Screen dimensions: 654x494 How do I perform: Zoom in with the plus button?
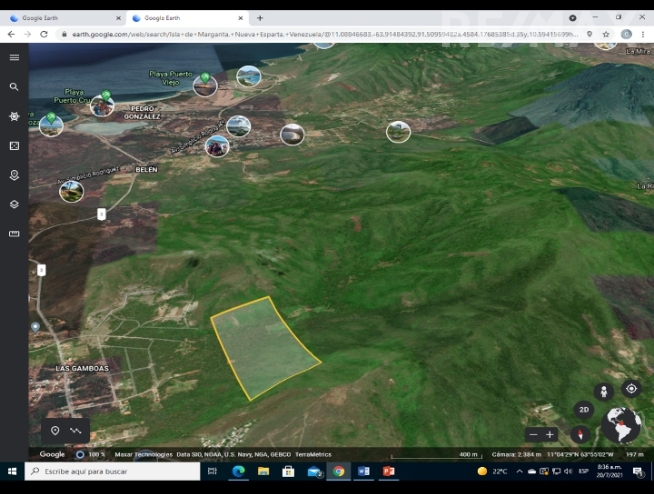pos(550,435)
